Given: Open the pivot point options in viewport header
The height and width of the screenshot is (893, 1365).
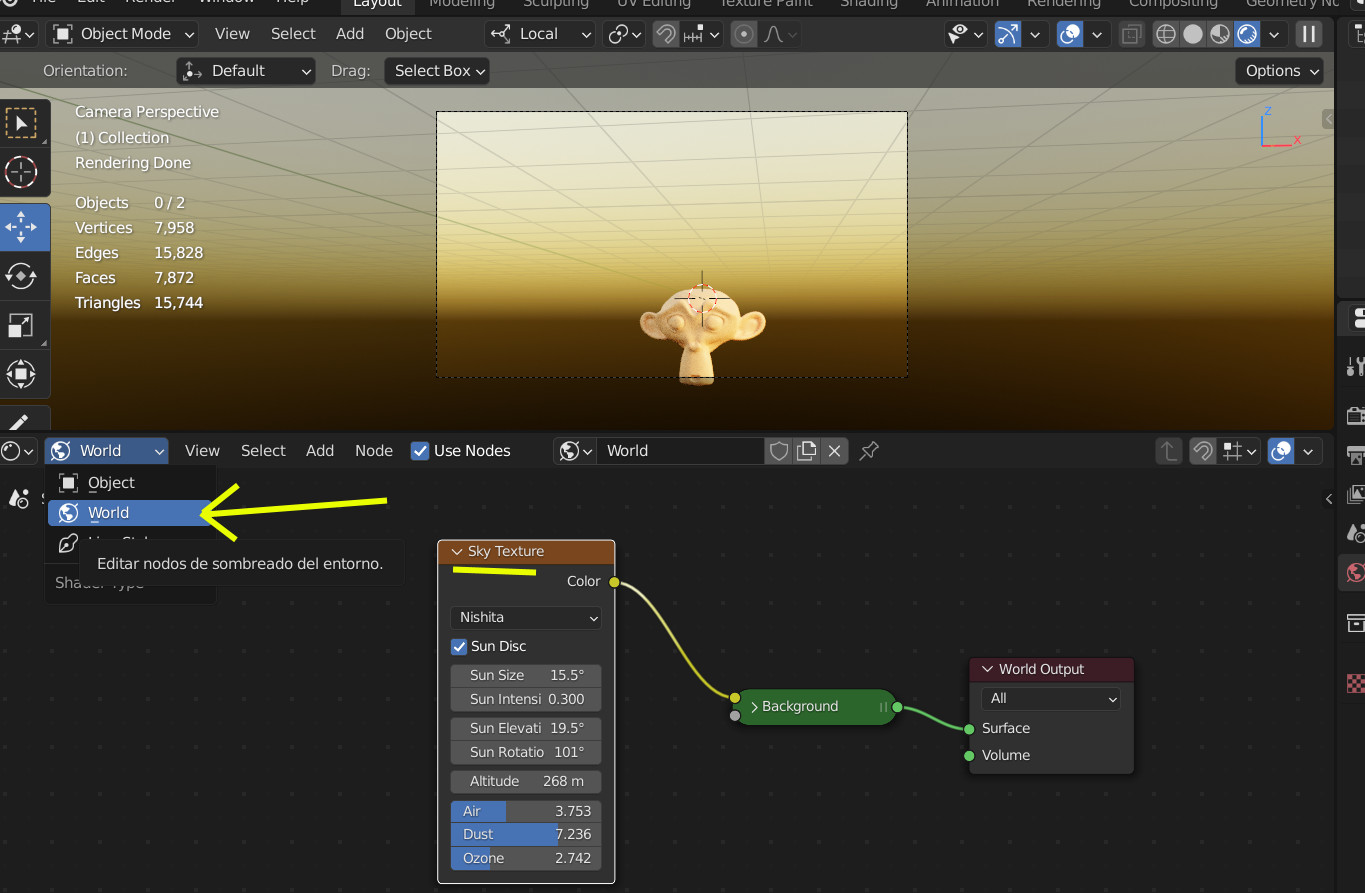Looking at the screenshot, I should coord(625,34).
